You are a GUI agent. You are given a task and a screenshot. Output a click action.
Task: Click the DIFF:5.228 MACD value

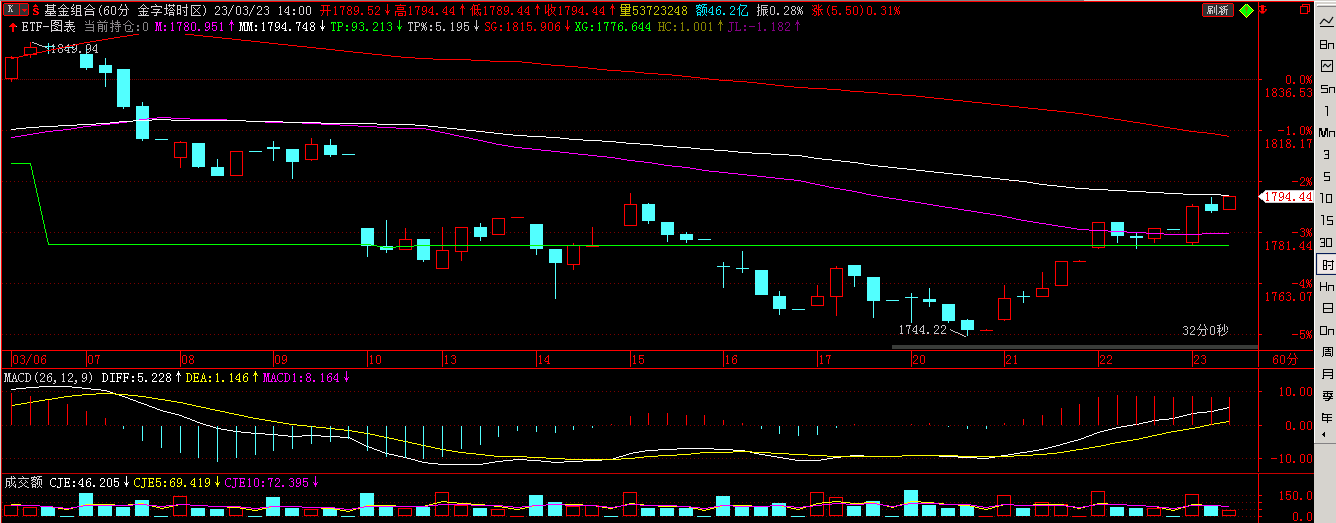[x=136, y=377]
